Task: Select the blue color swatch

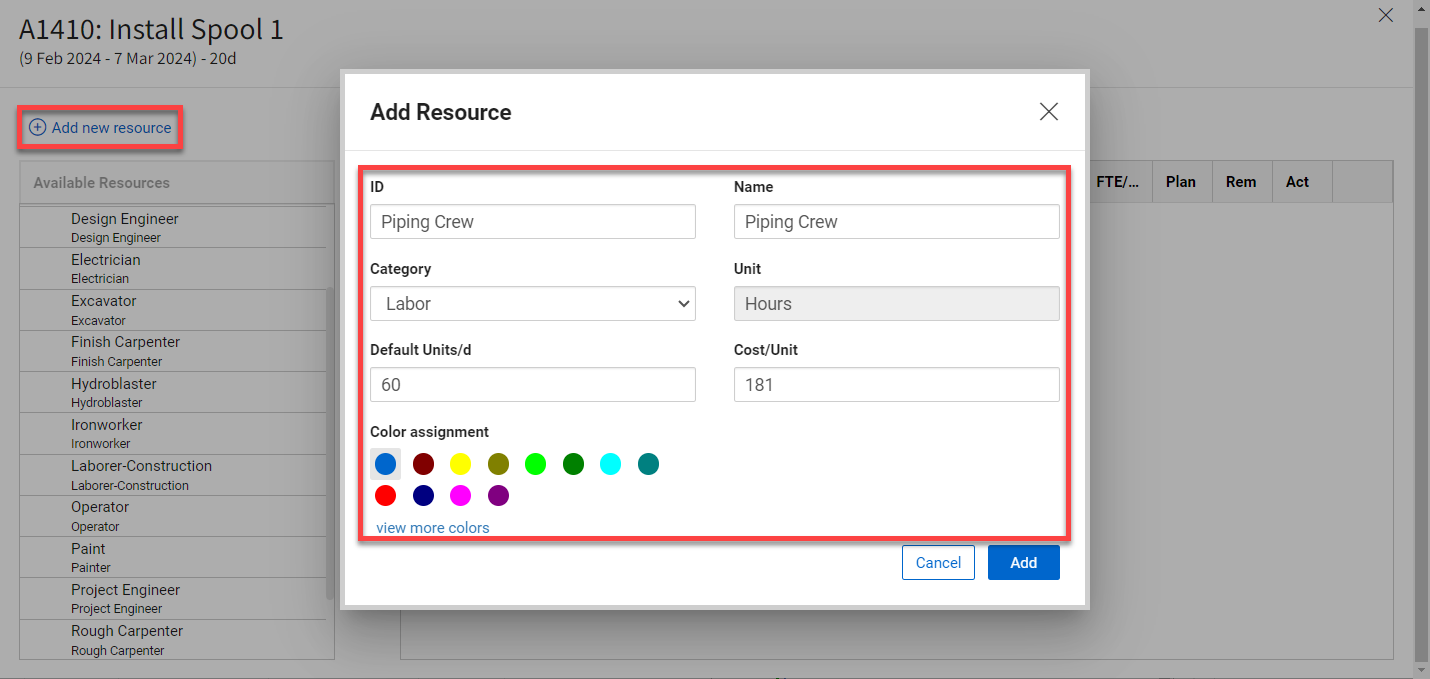Action: tap(386, 464)
